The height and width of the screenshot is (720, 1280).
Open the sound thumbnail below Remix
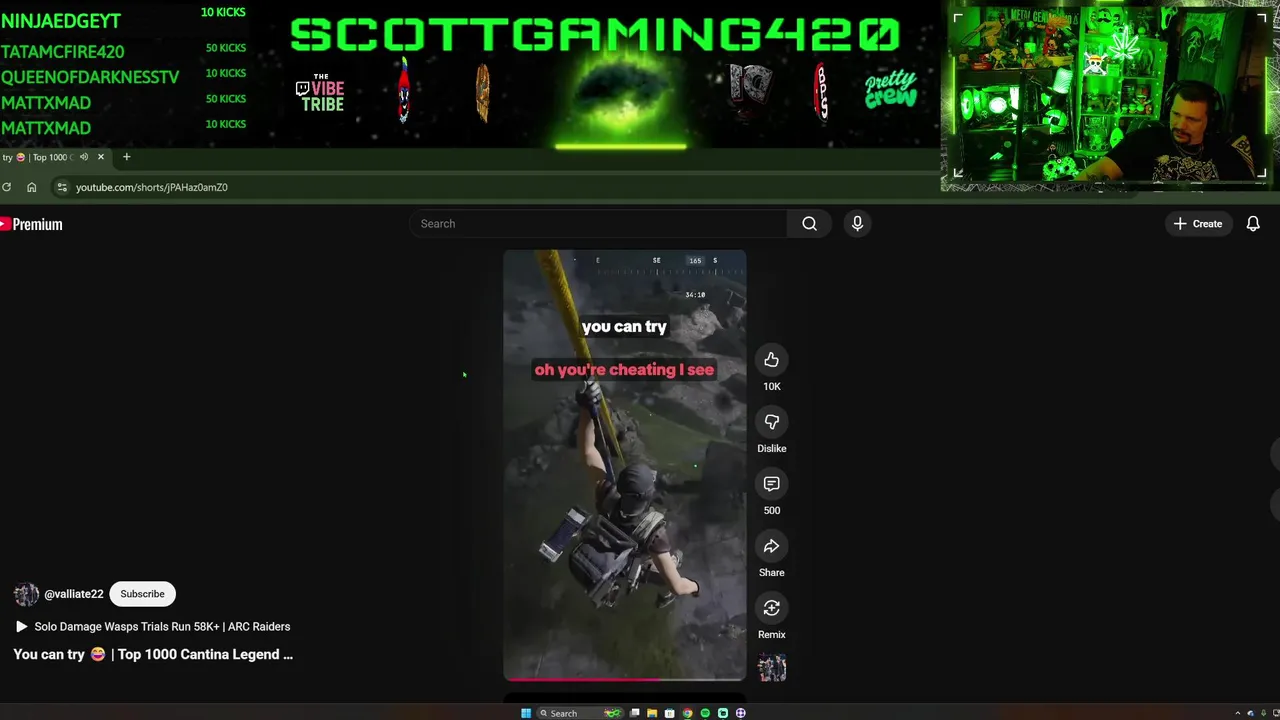pyautogui.click(x=772, y=667)
